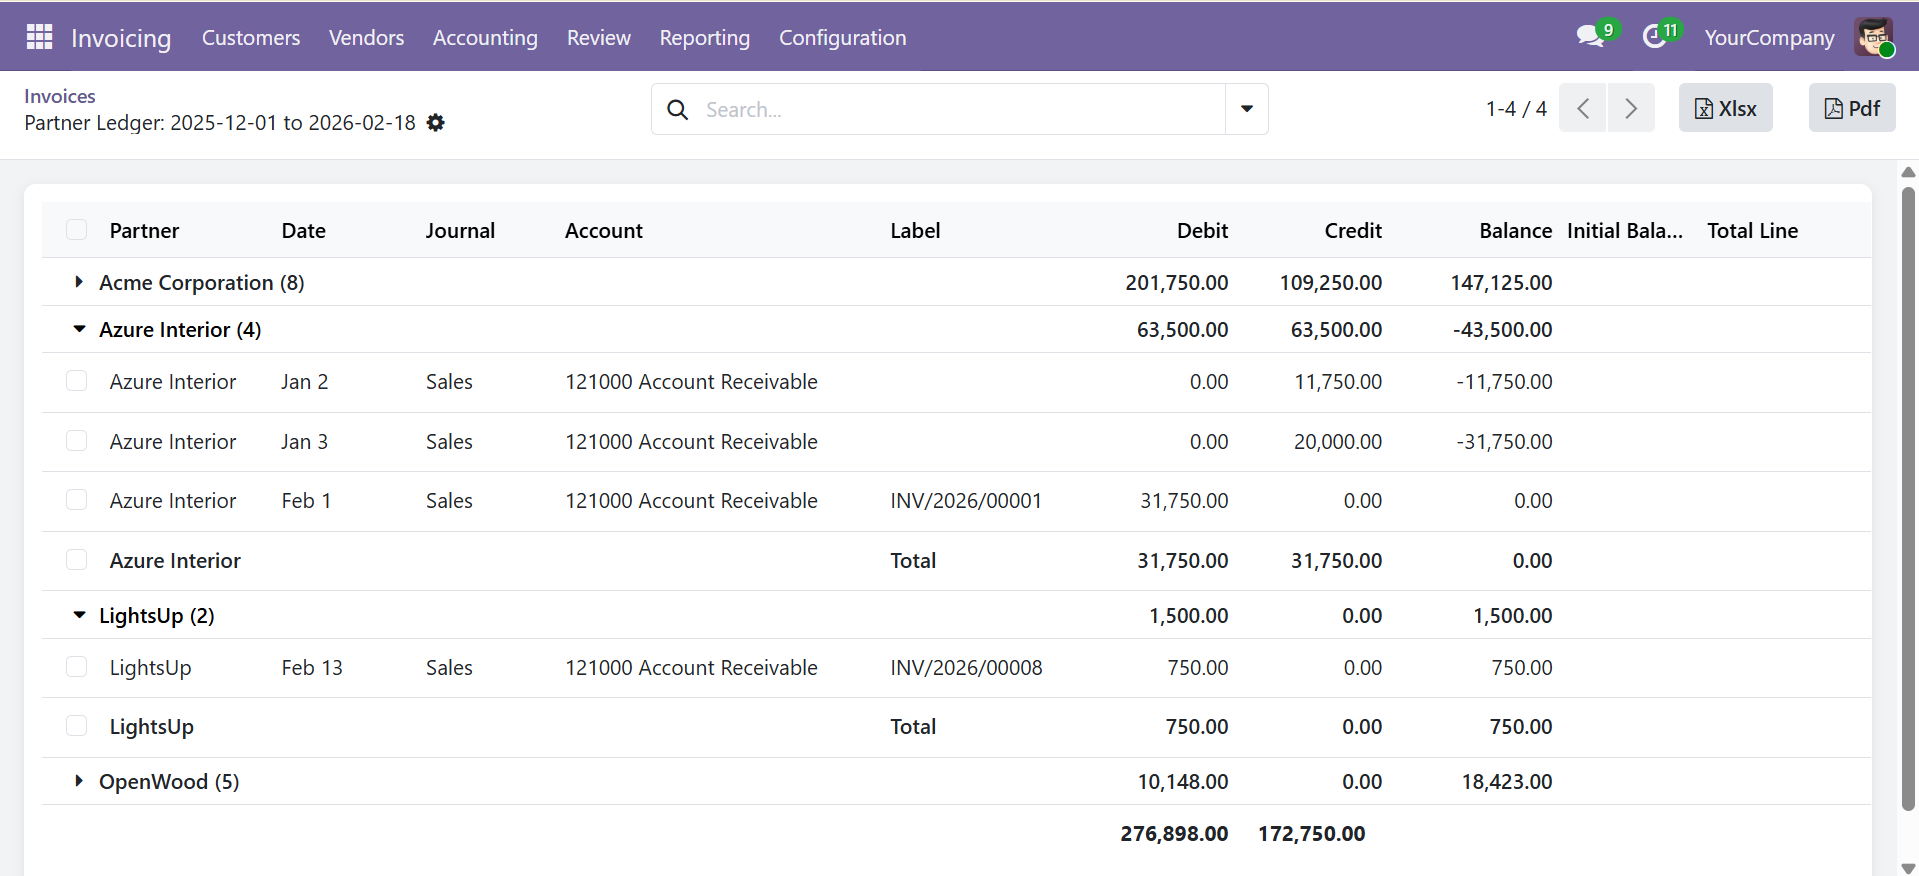Click the -43,500.00 balance value
Image resolution: width=1919 pixels, height=876 pixels.
(x=1503, y=329)
